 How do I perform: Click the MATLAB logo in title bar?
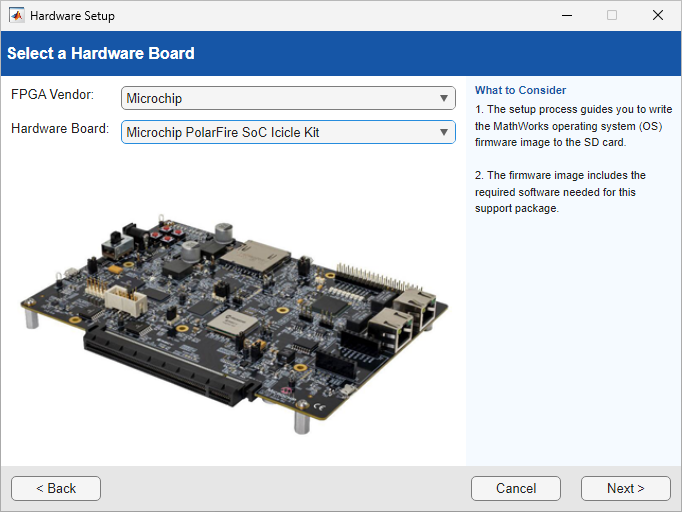(x=16, y=16)
